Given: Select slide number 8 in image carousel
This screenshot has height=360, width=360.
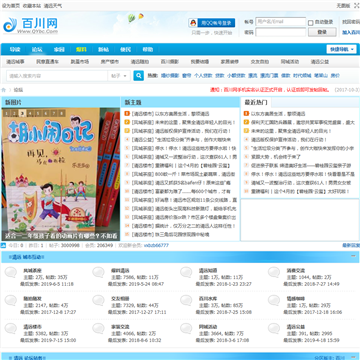Looking at the screenshot, I should [x=62, y=114].
